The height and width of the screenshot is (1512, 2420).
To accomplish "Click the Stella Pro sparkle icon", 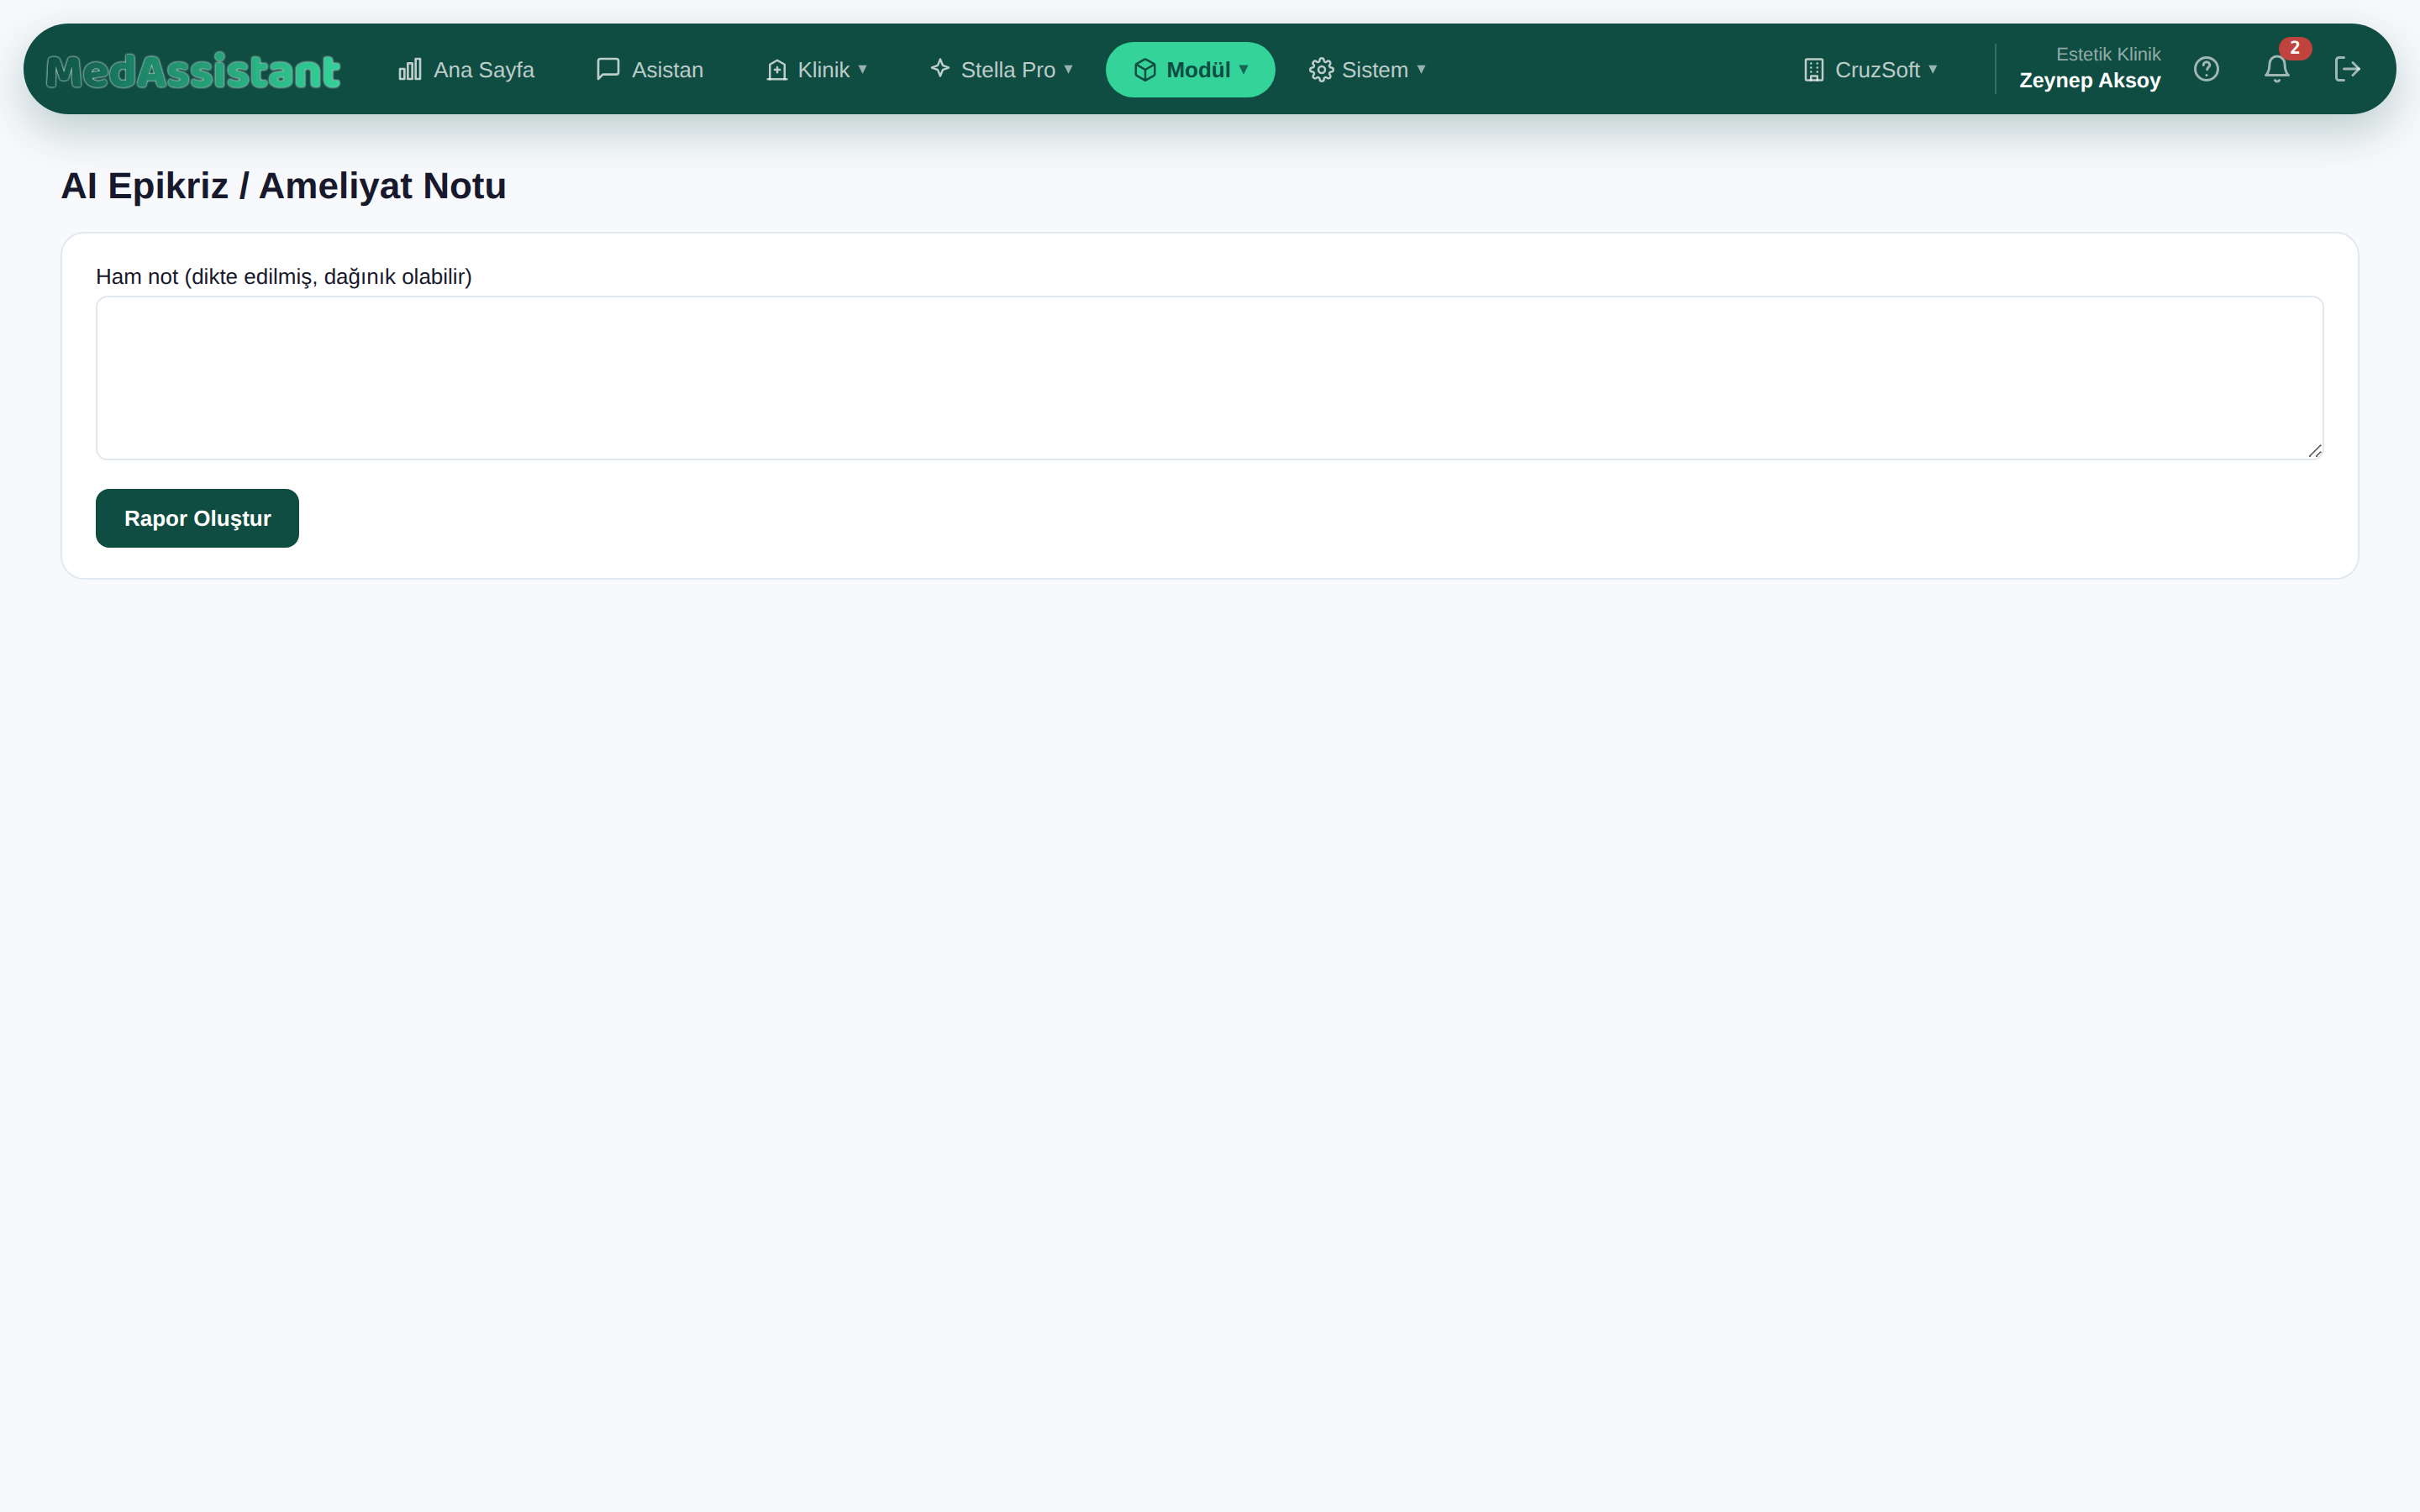I will [940, 68].
